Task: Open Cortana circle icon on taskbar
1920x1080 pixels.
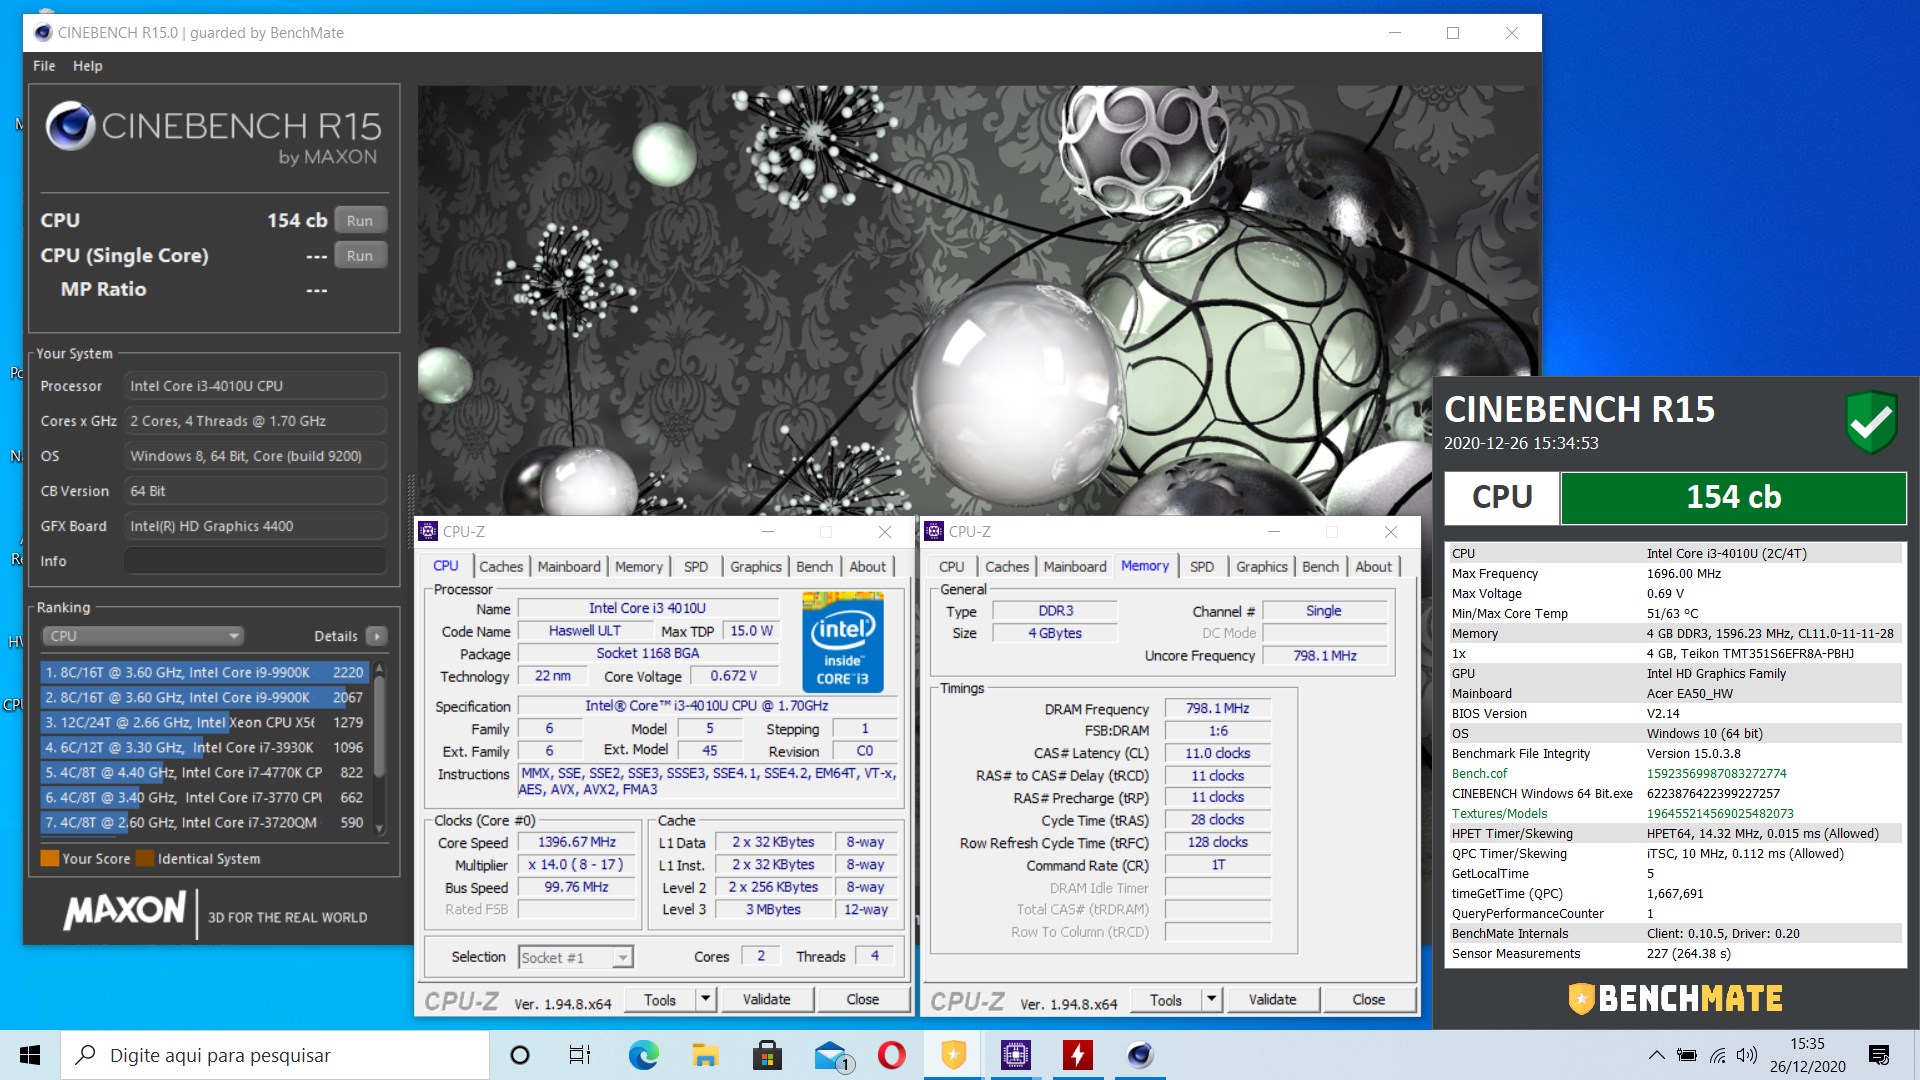Action: pos(519,1055)
